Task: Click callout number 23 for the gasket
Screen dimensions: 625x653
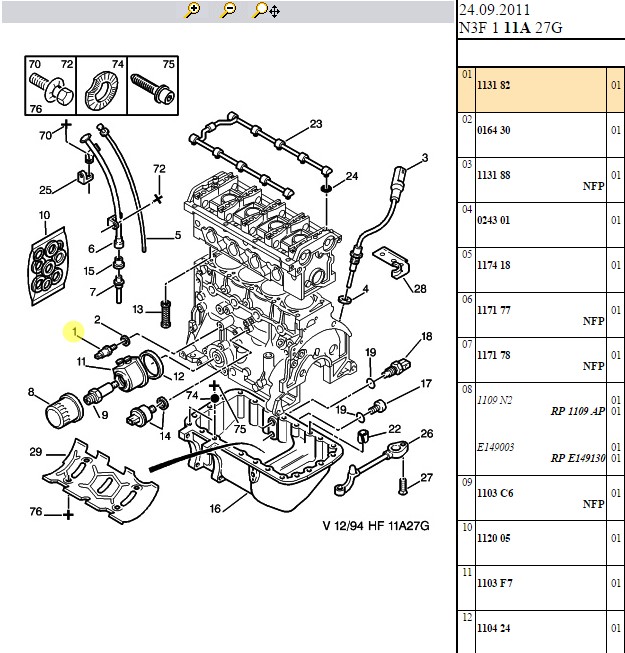Action: click(x=316, y=124)
